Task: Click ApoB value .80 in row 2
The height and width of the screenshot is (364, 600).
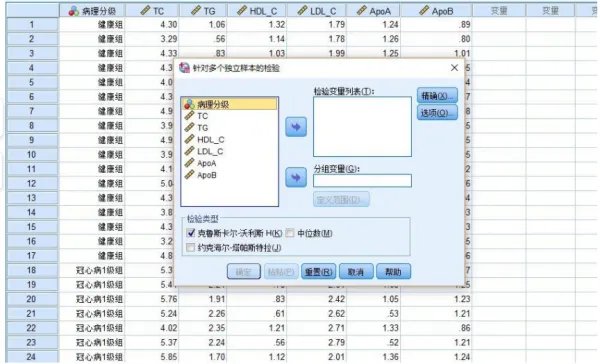Action: pyautogui.click(x=436, y=39)
